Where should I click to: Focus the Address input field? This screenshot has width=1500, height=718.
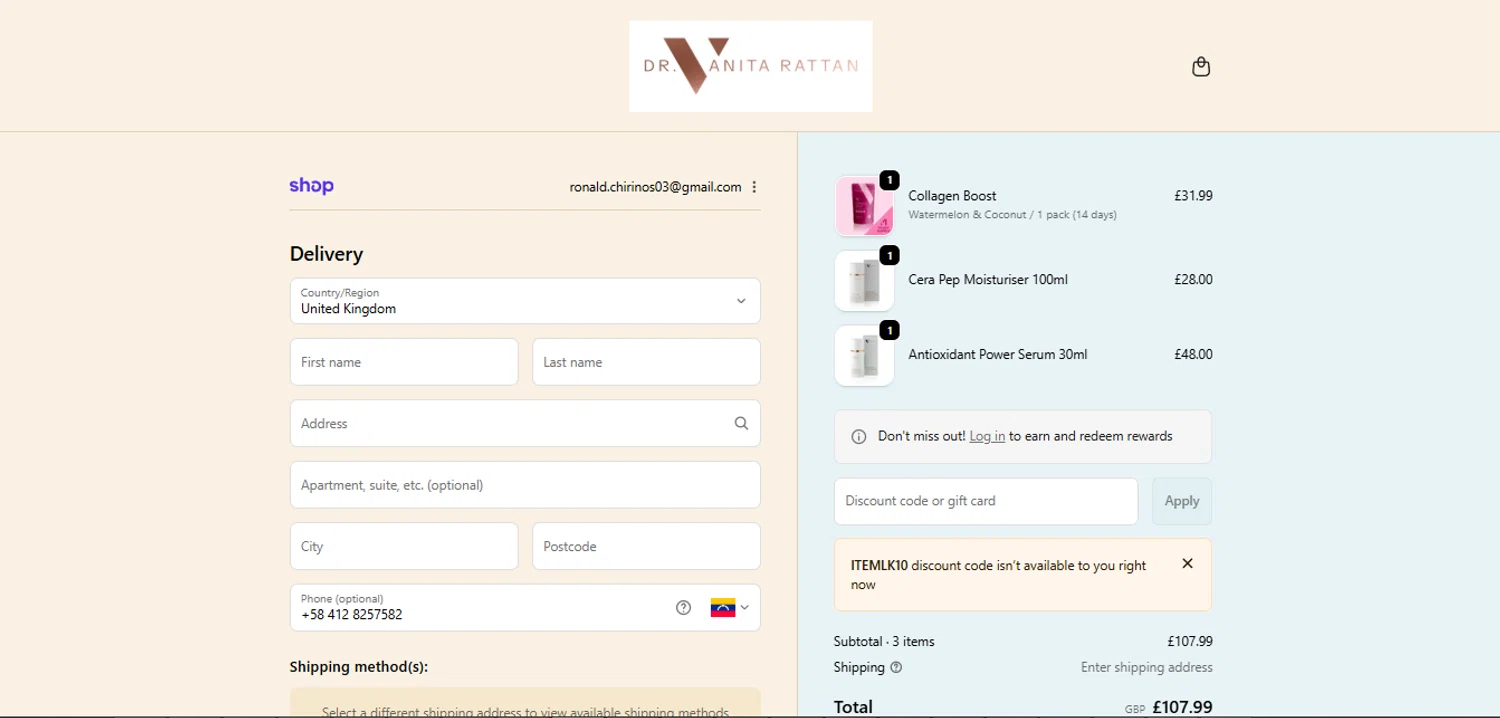tap(525, 423)
